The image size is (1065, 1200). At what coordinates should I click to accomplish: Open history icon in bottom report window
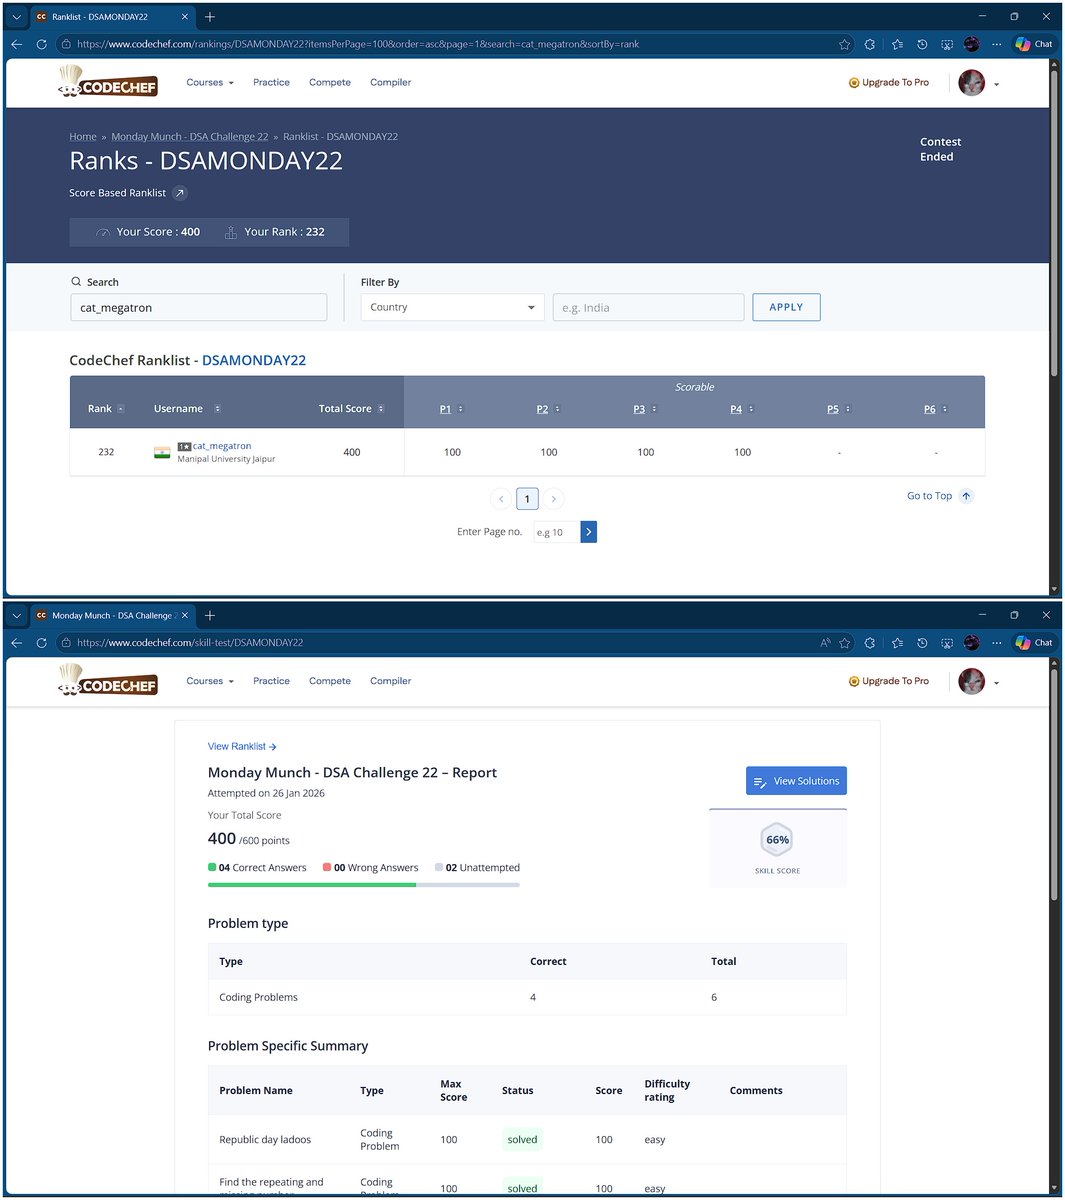[922, 643]
